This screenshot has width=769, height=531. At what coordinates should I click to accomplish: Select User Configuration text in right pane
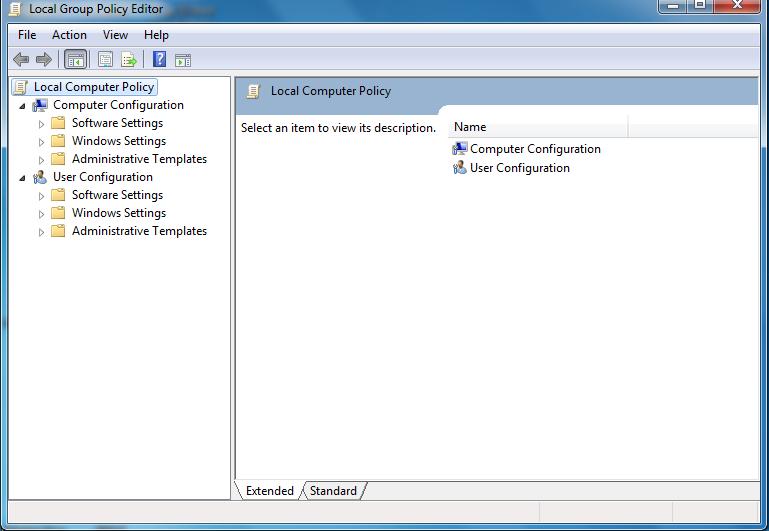click(x=519, y=168)
